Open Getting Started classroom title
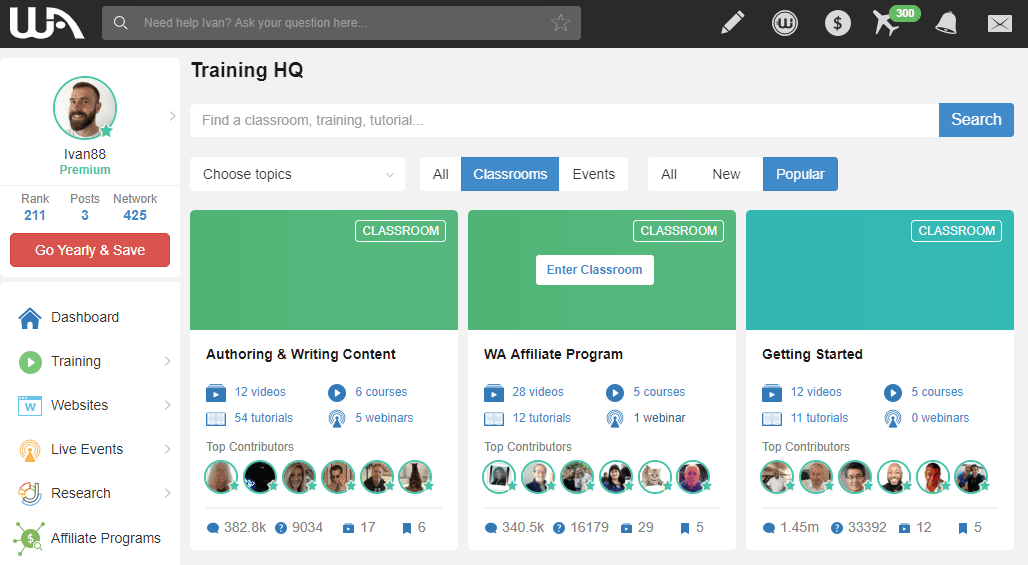 (x=812, y=355)
